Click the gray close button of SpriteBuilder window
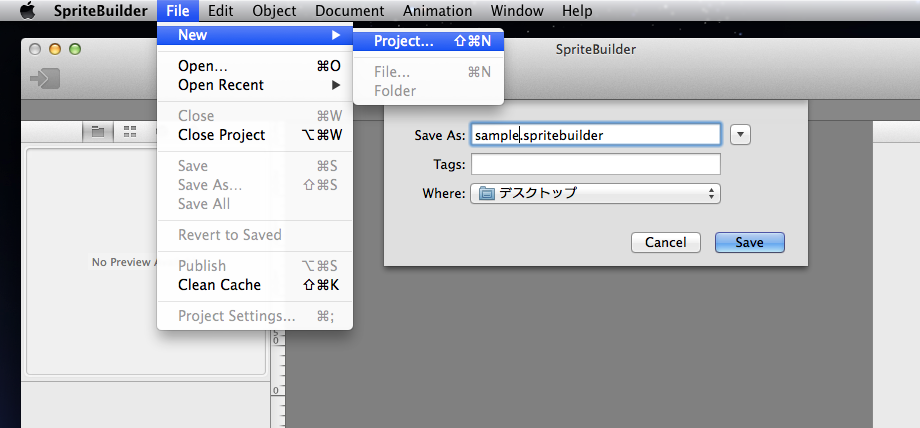 click(35, 49)
